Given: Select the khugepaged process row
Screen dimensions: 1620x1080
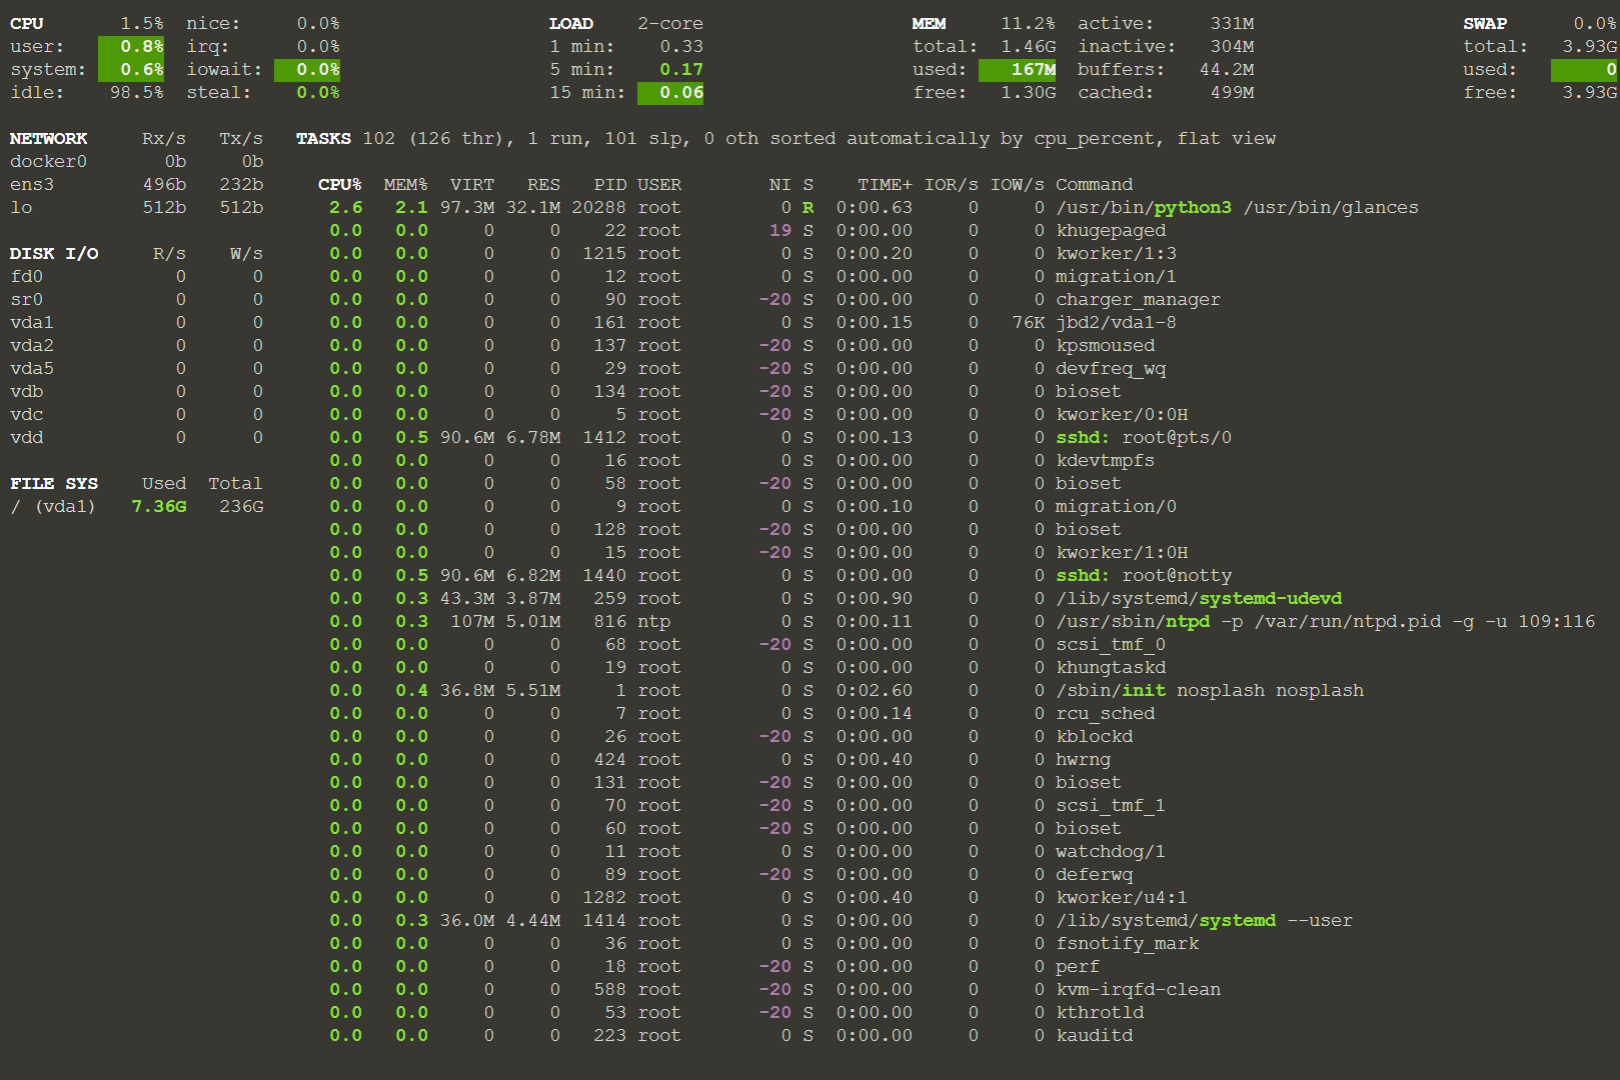Looking at the screenshot, I should (748, 230).
